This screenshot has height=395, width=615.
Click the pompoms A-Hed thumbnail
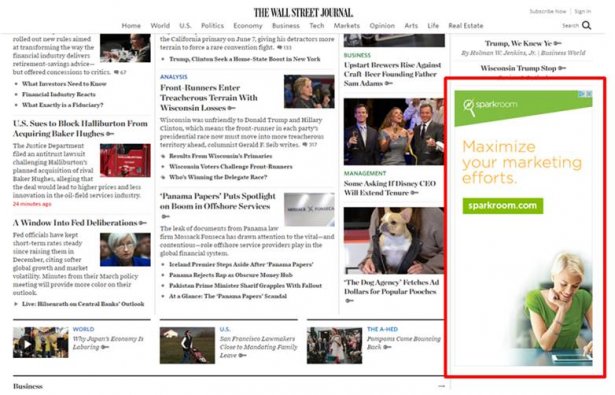334,345
